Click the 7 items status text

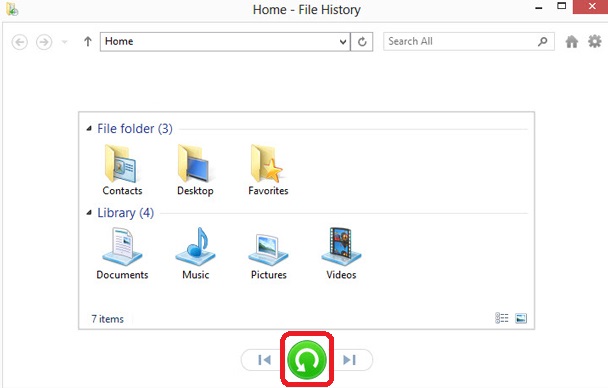[x=107, y=319]
